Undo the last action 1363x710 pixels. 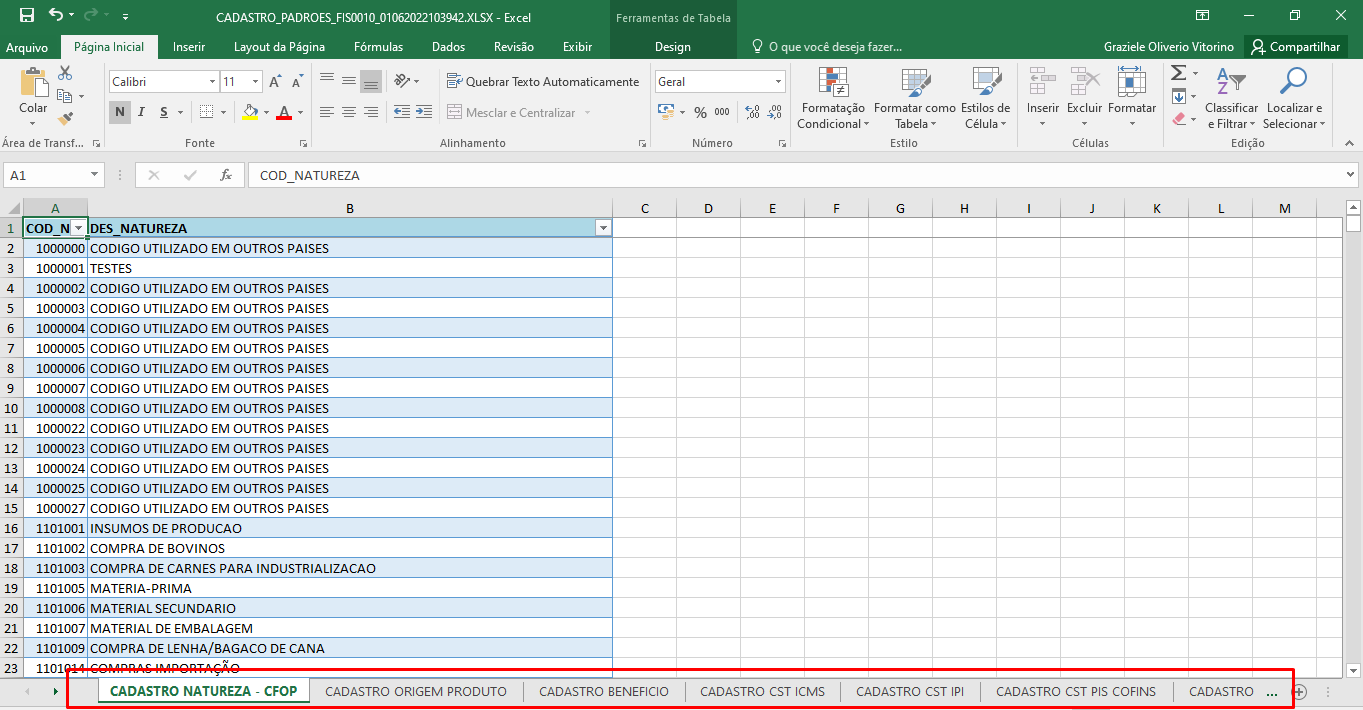pos(56,15)
